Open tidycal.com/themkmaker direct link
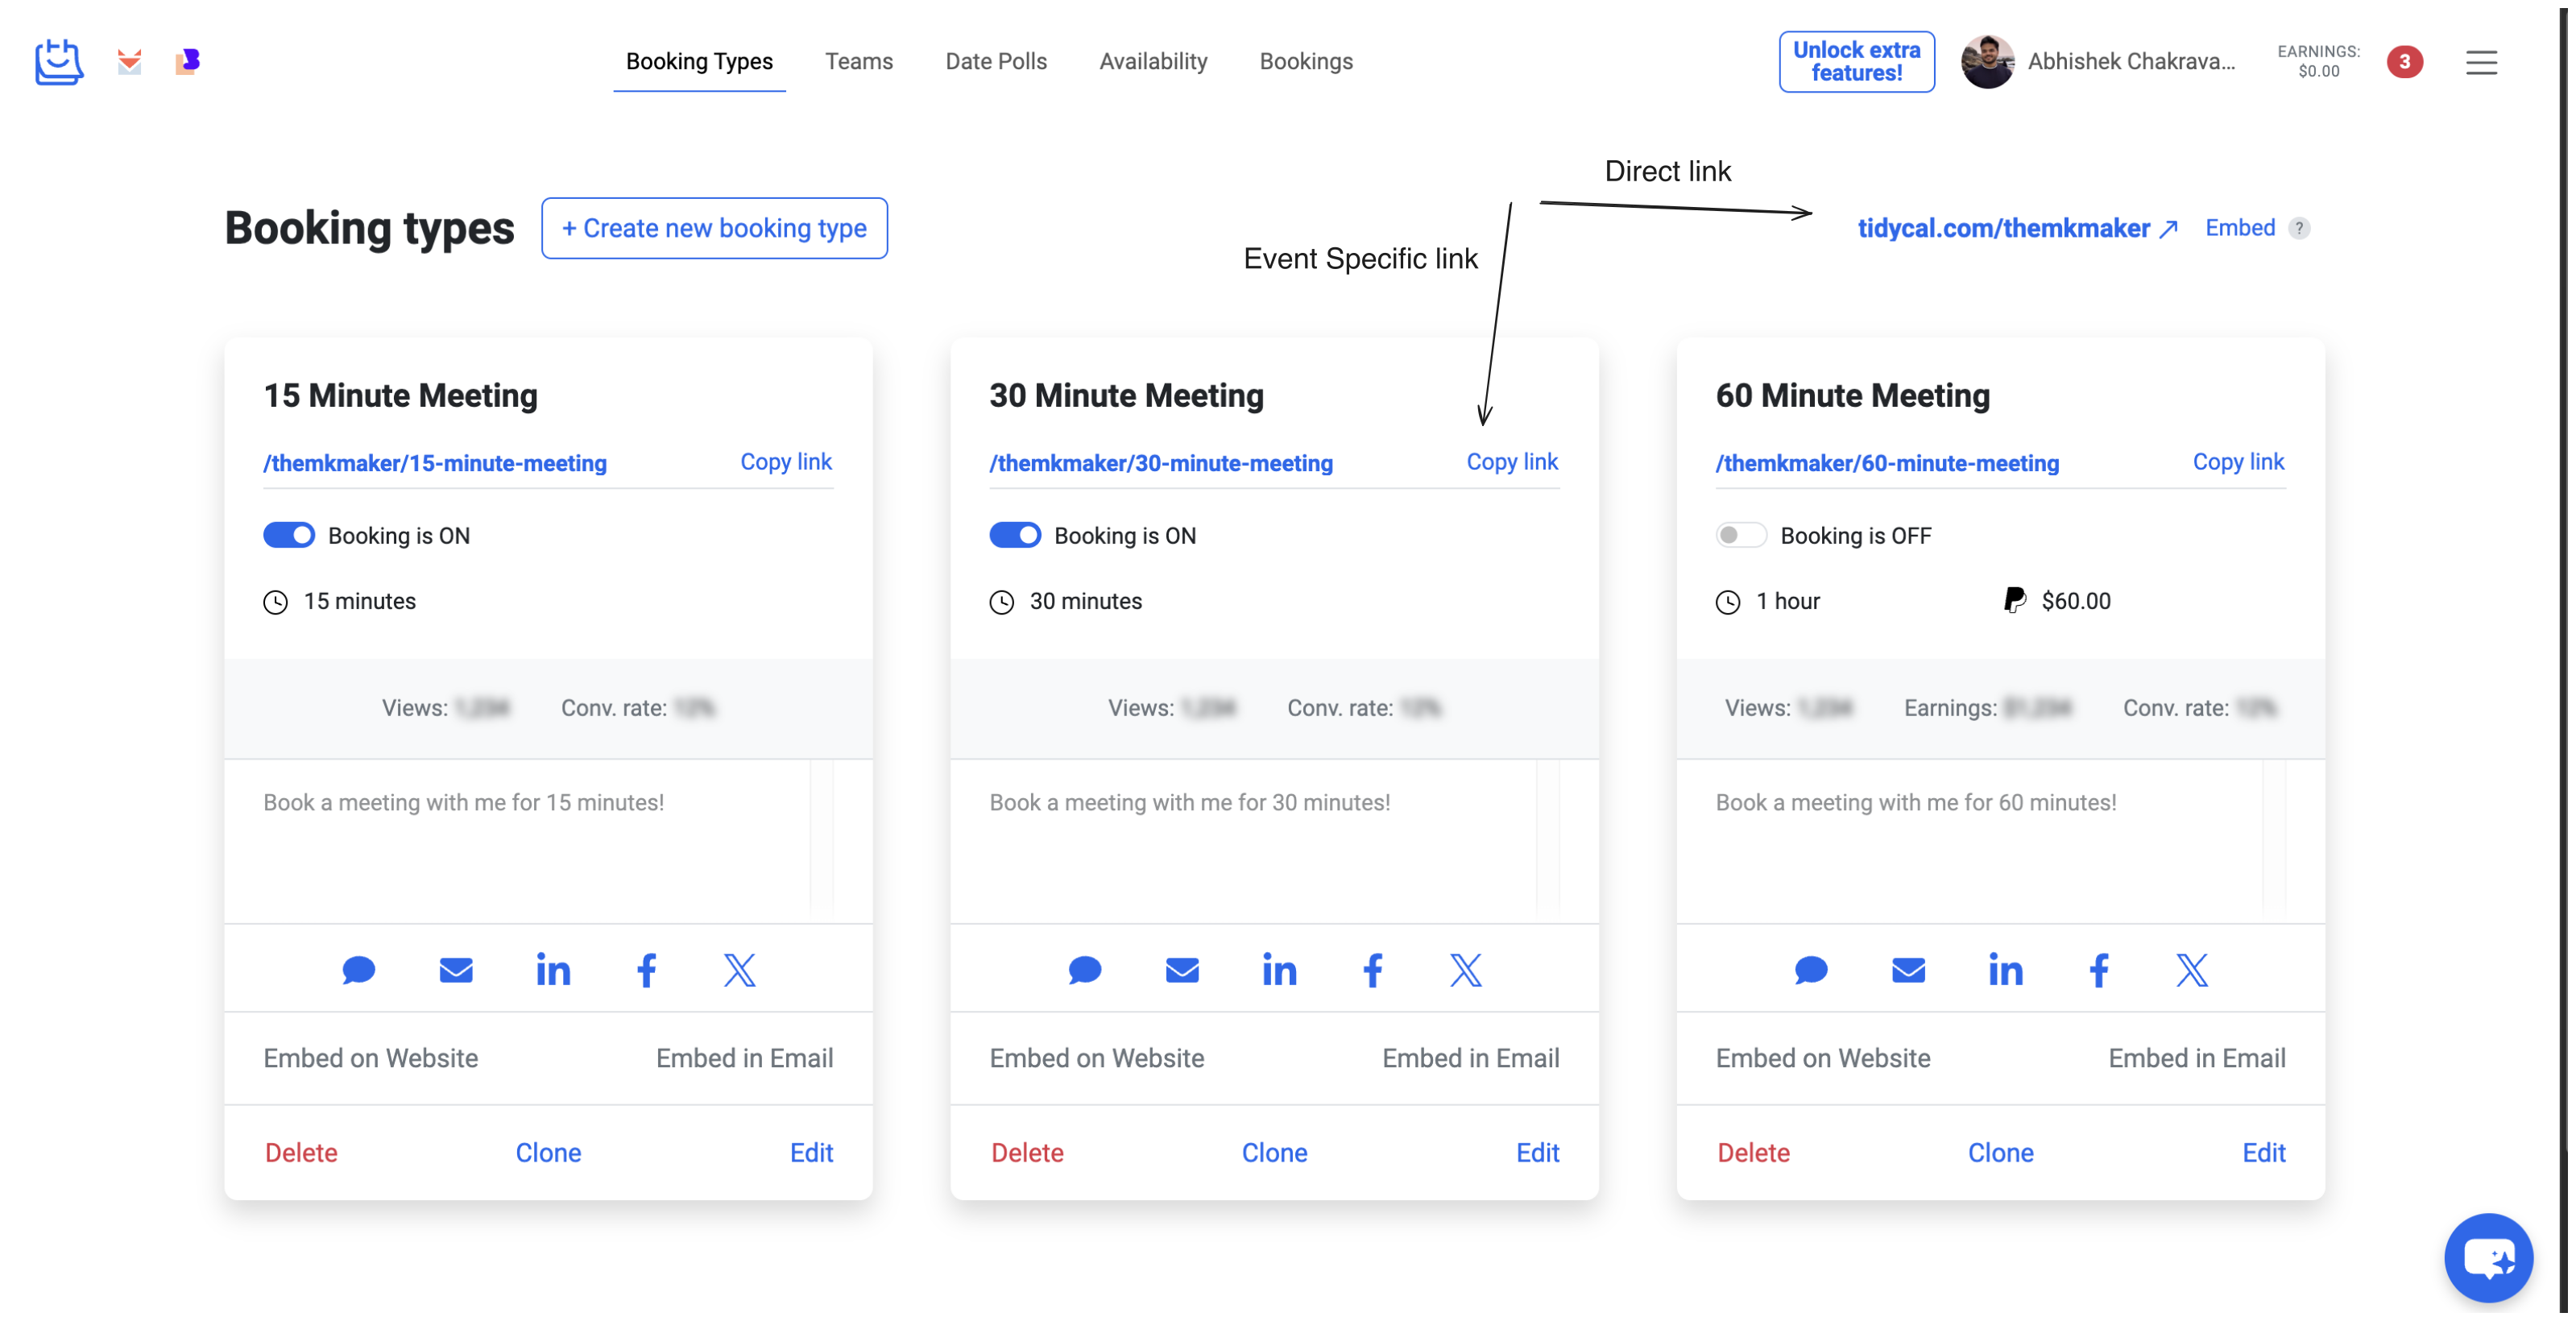 pyautogui.click(x=2017, y=228)
